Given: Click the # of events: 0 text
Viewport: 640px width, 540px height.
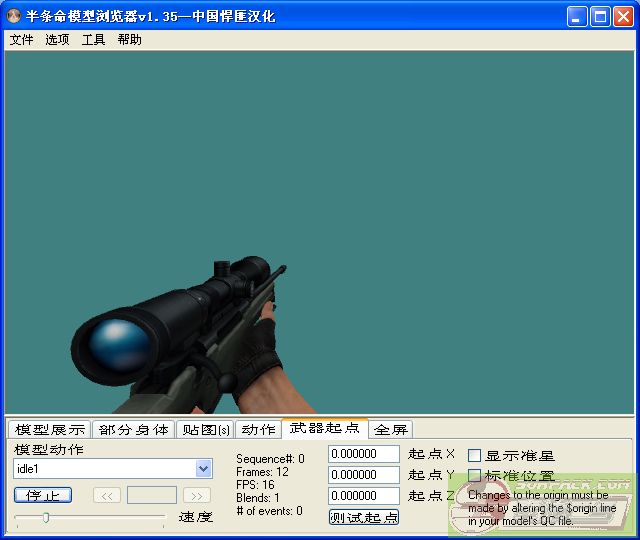Looking at the screenshot, I should coord(269,511).
